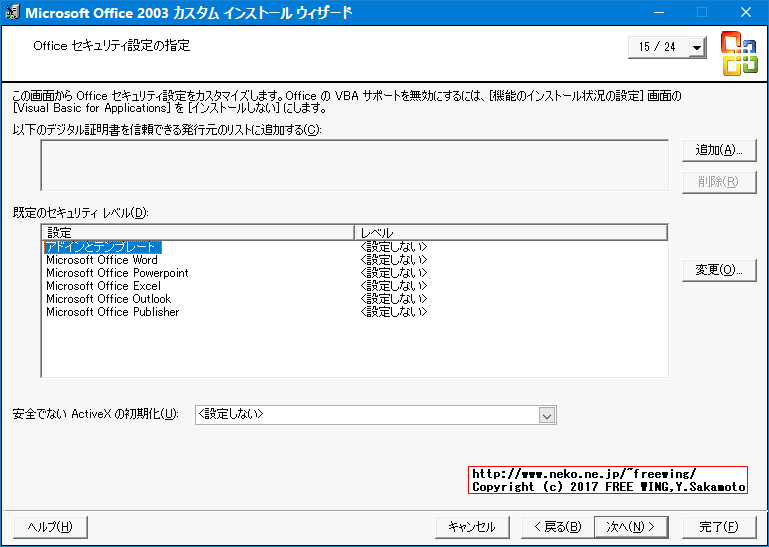Click the ヘルプ(H) button
This screenshot has width=769, height=547.
tap(50, 527)
